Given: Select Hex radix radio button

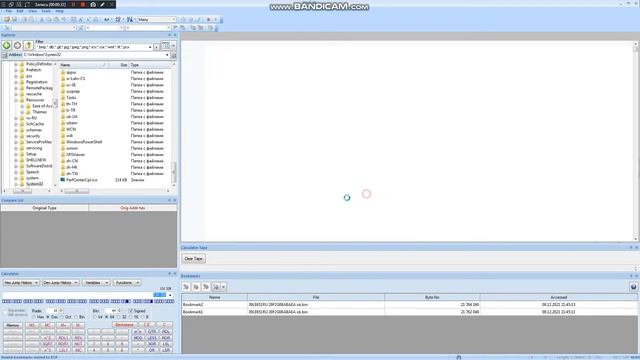Looking at the screenshot, I should click(34, 317).
